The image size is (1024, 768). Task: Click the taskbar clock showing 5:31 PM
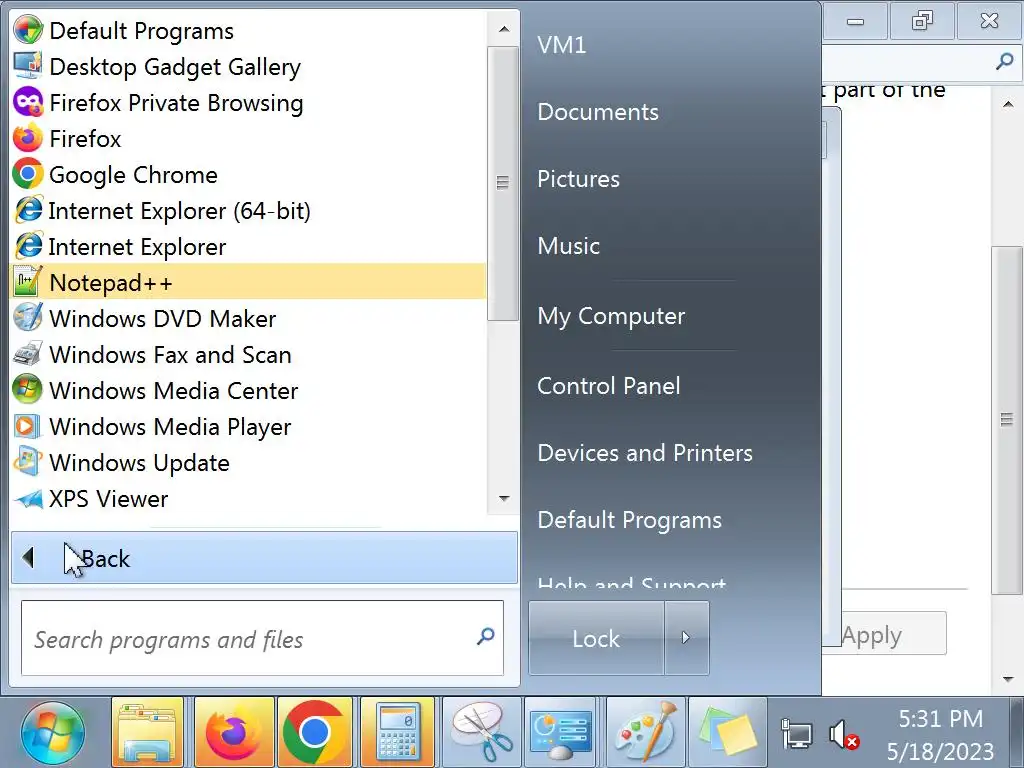(940, 734)
